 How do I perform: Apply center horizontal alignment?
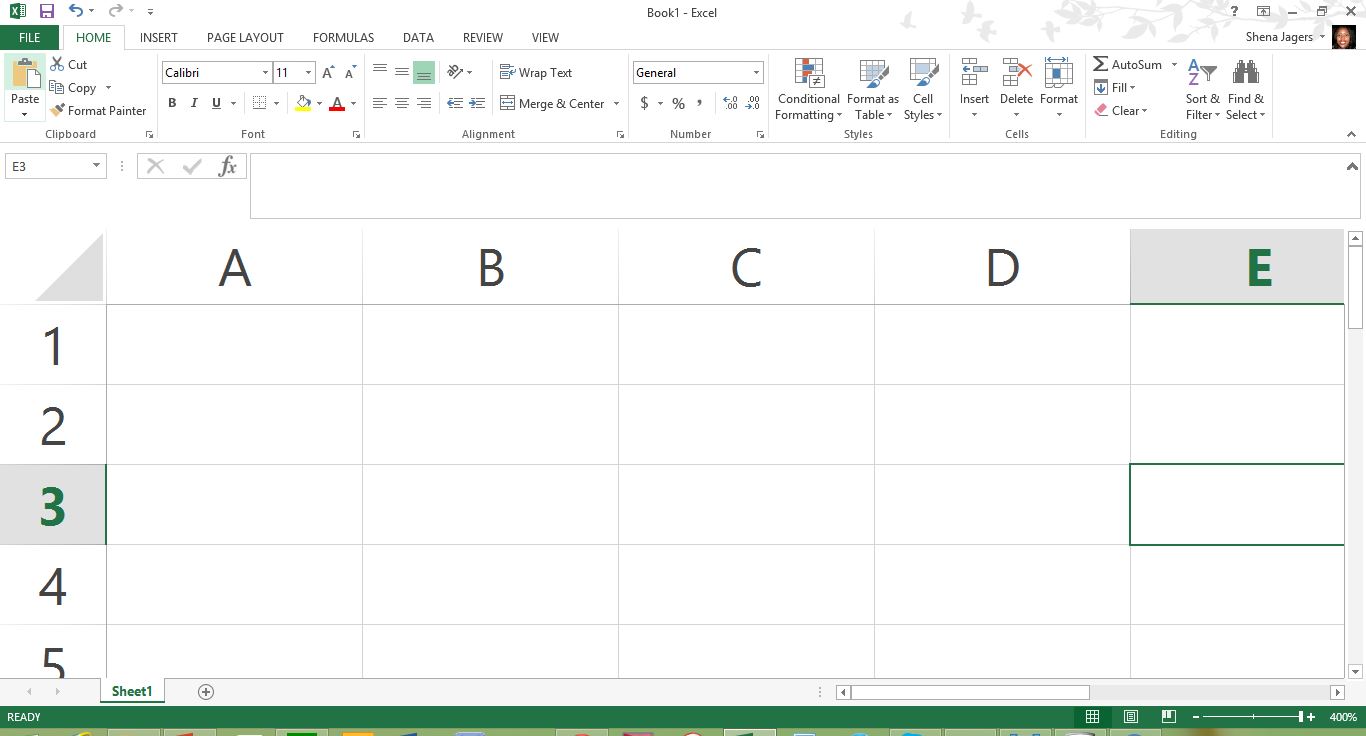(401, 103)
